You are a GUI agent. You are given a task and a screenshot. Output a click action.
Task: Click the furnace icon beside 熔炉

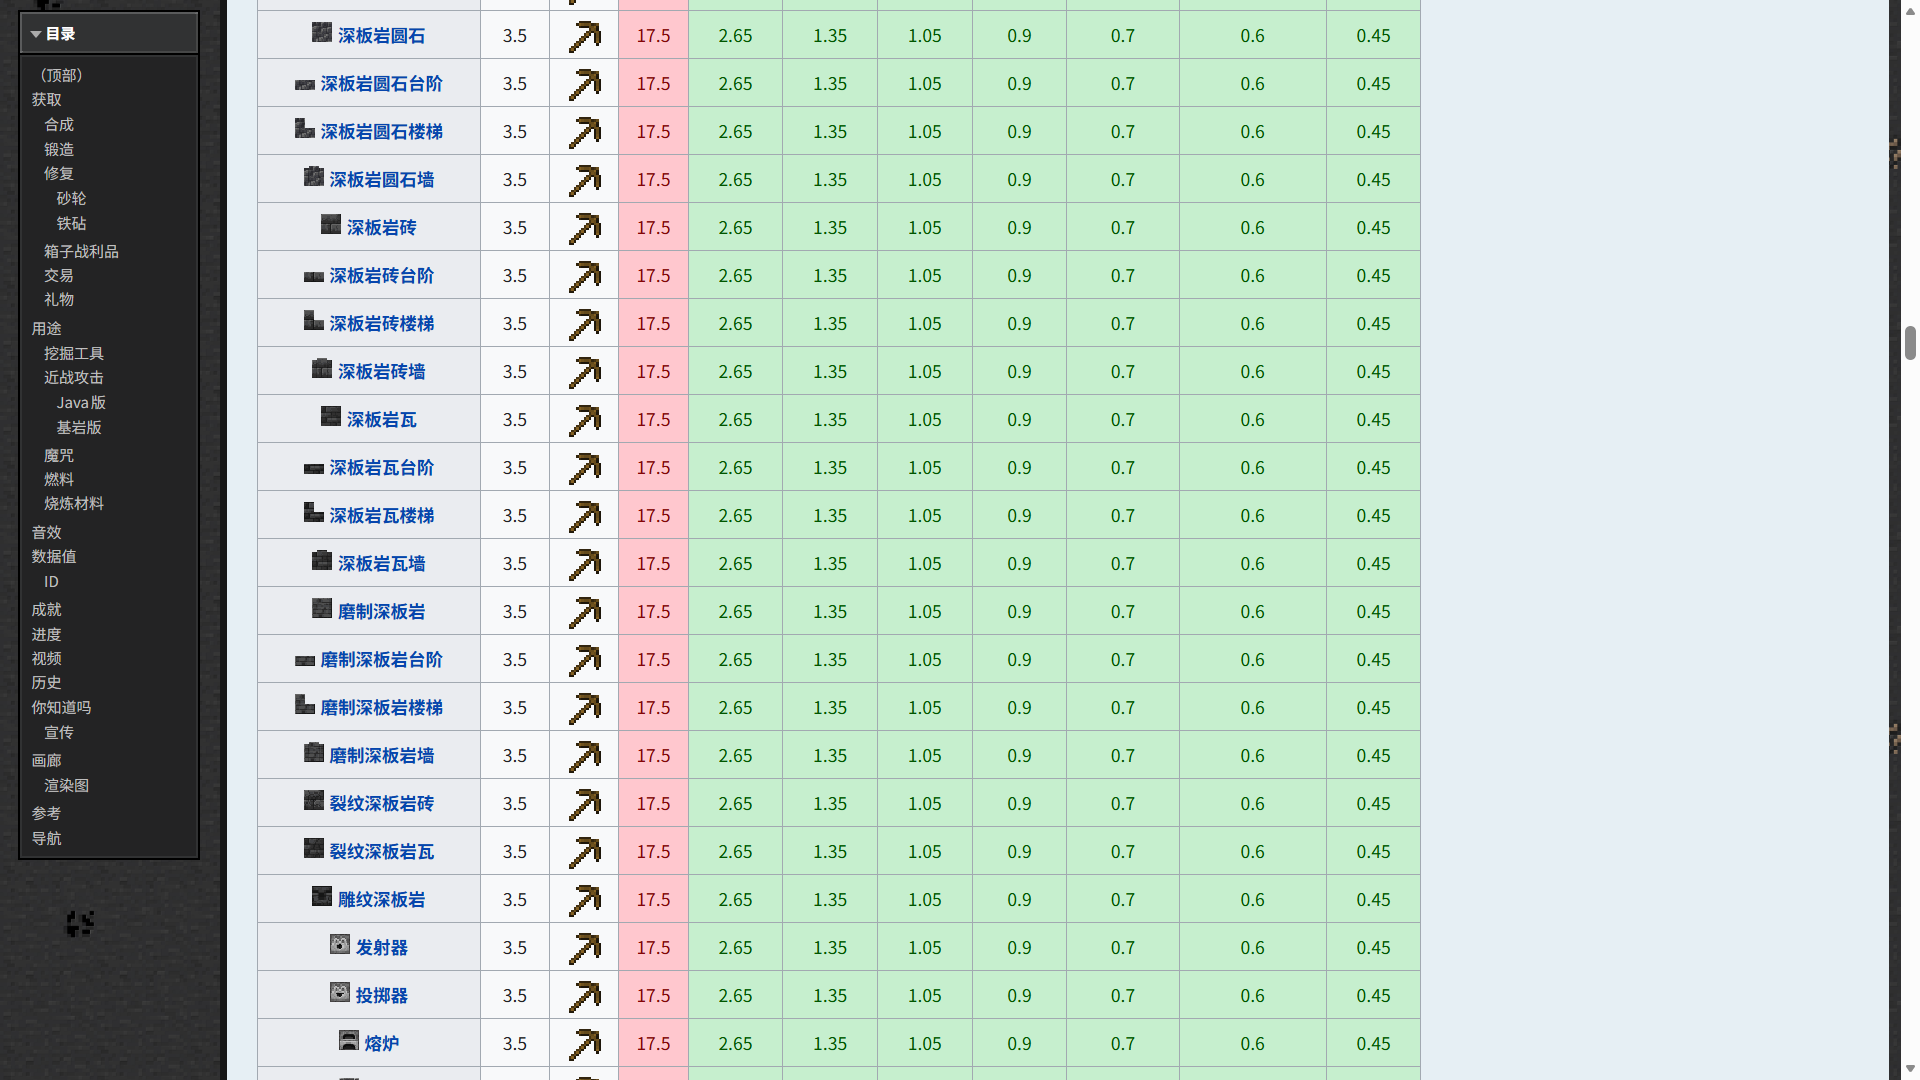click(348, 1041)
